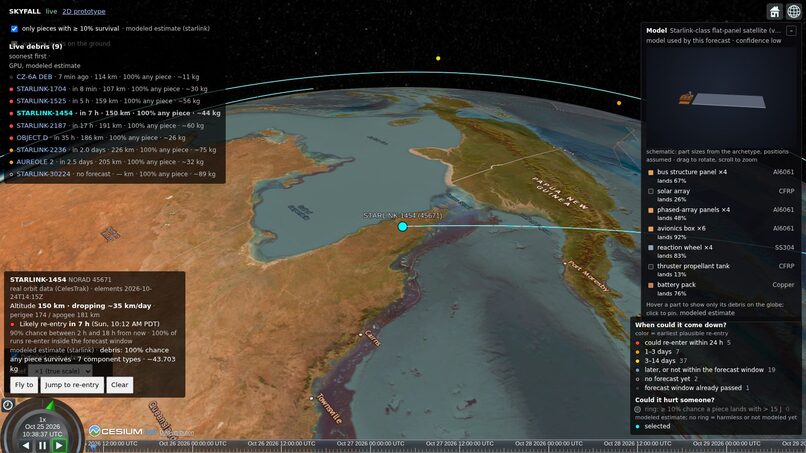Pin the bus structure panel ×4 part
Screen dimensions: 806x453
721,176
